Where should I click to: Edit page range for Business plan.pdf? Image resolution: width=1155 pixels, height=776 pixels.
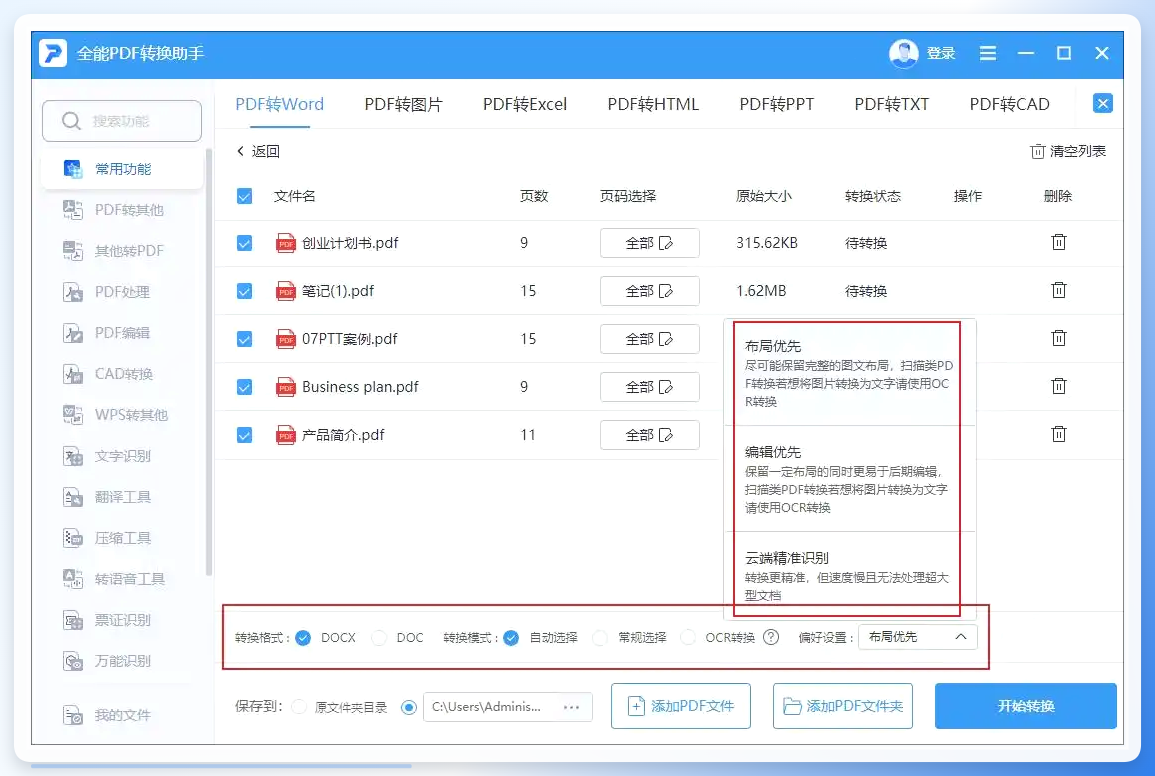pos(650,387)
